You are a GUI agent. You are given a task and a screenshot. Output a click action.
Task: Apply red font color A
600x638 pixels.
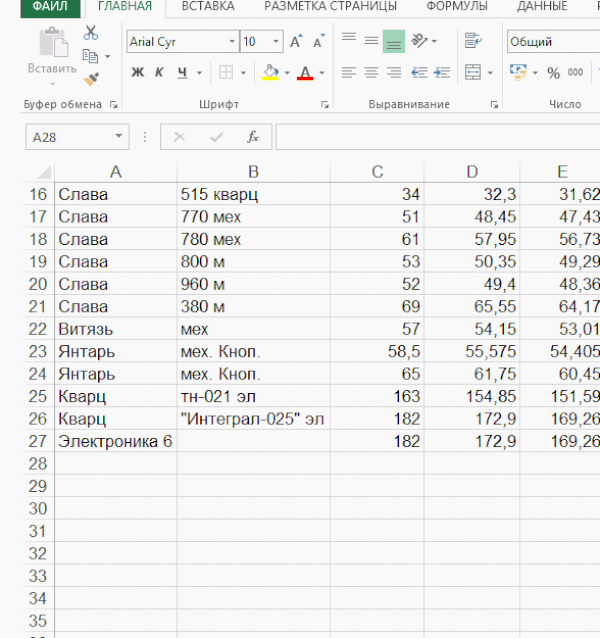pos(305,72)
